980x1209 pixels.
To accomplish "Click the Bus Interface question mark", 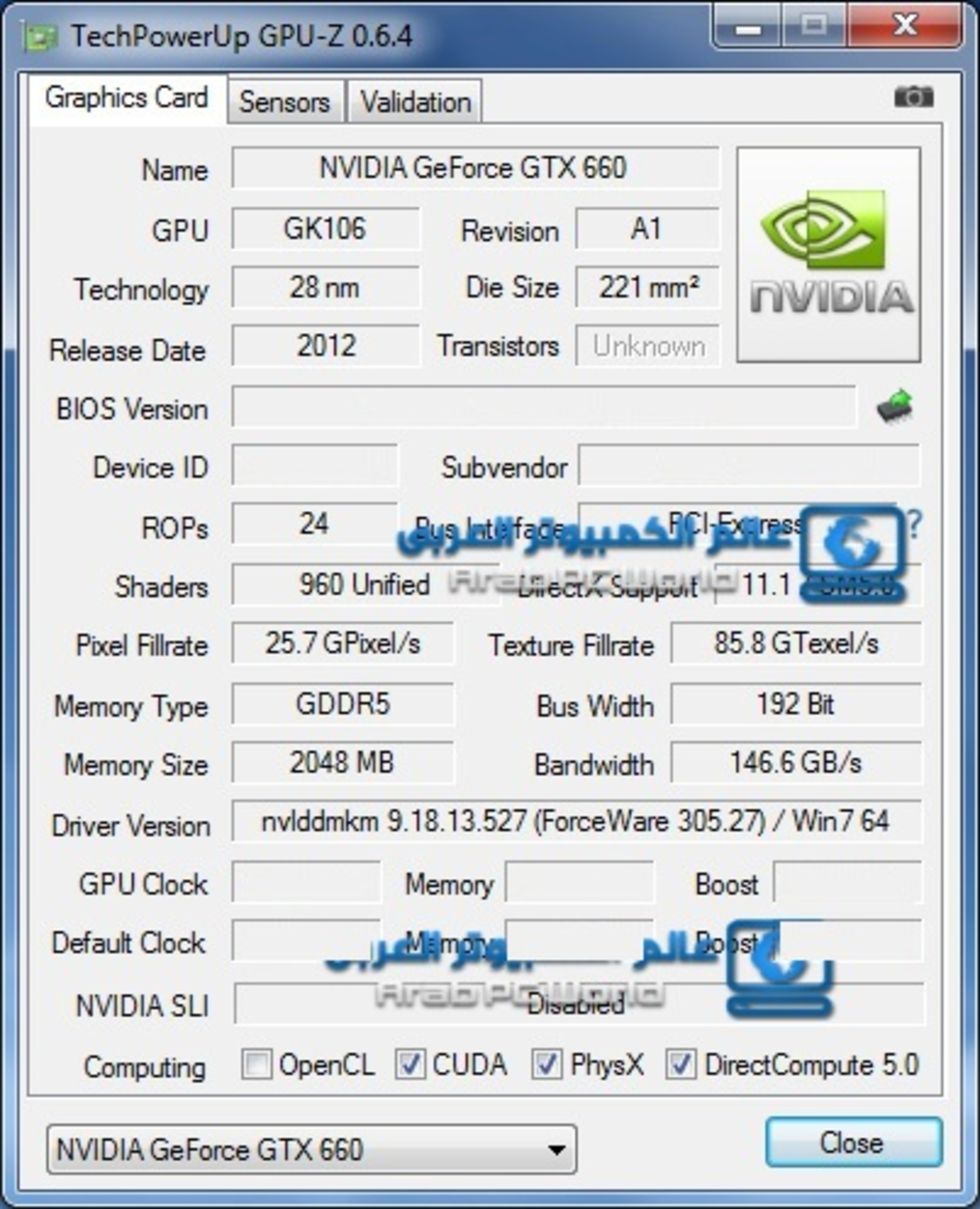I will [913, 524].
